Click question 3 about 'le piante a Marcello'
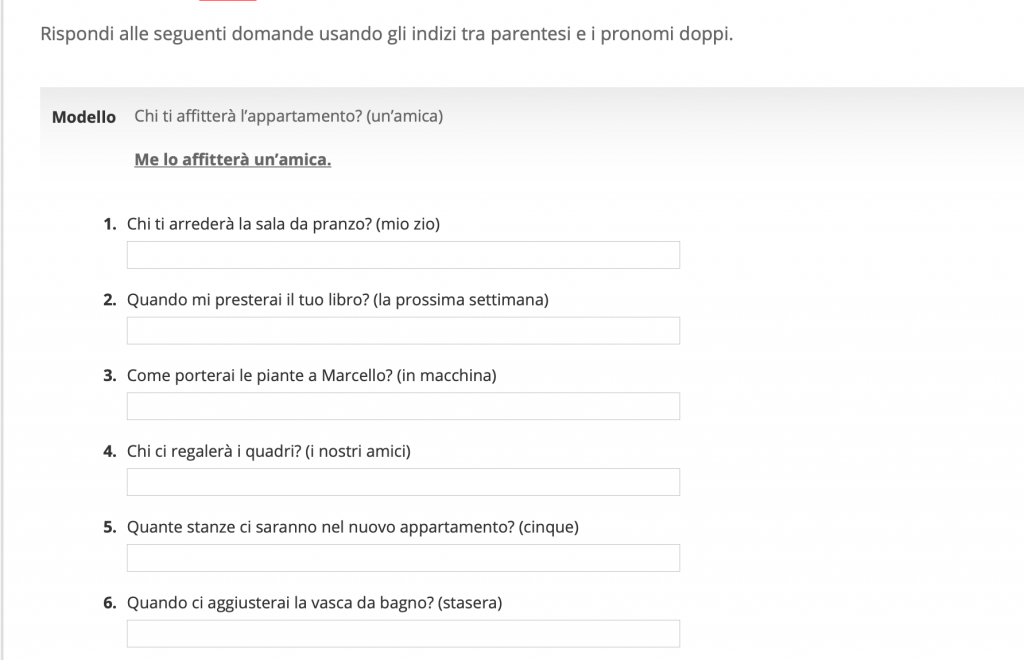The image size is (1024, 660). (313, 375)
